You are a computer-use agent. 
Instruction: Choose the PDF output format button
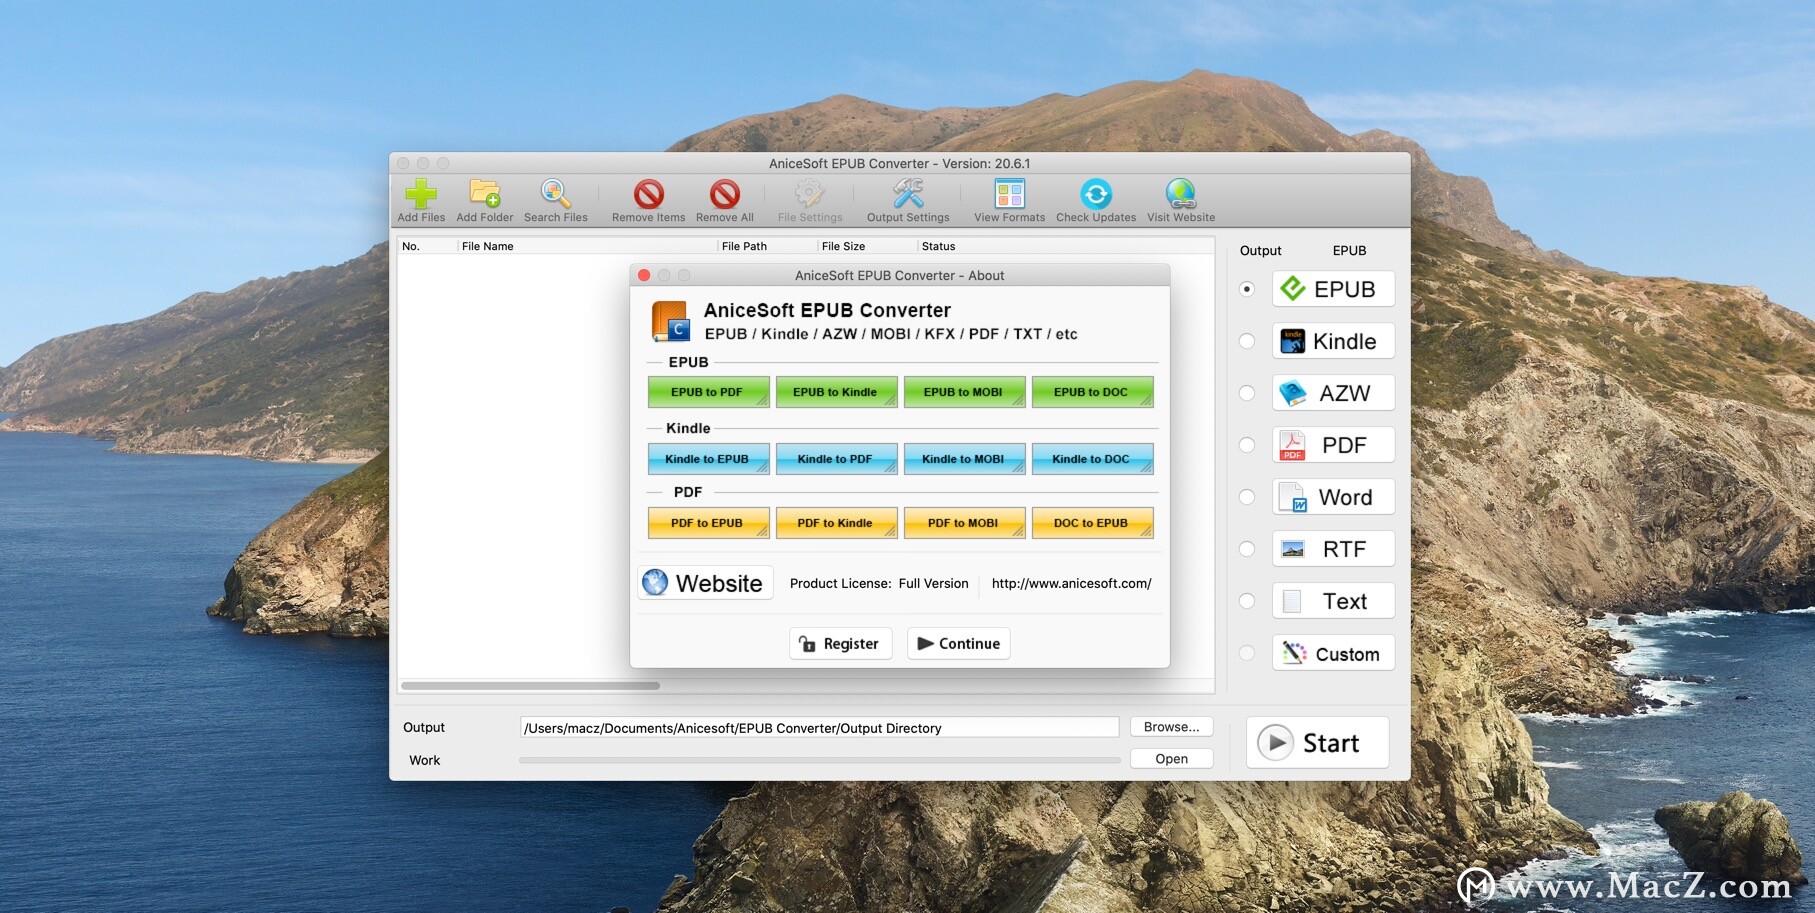point(1333,445)
